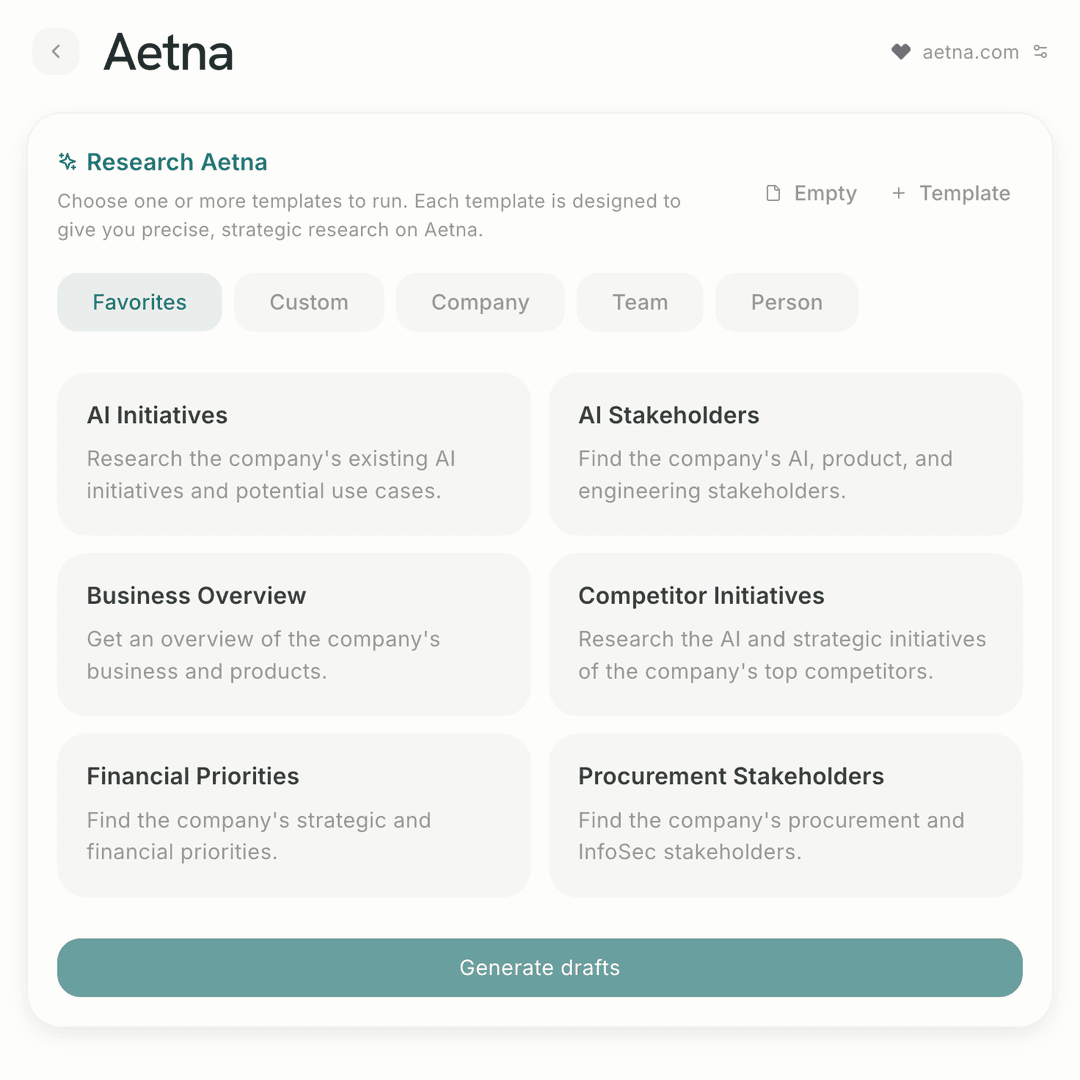Screen dimensions: 1080x1080
Task: Click the Empty document icon
Action: [773, 193]
